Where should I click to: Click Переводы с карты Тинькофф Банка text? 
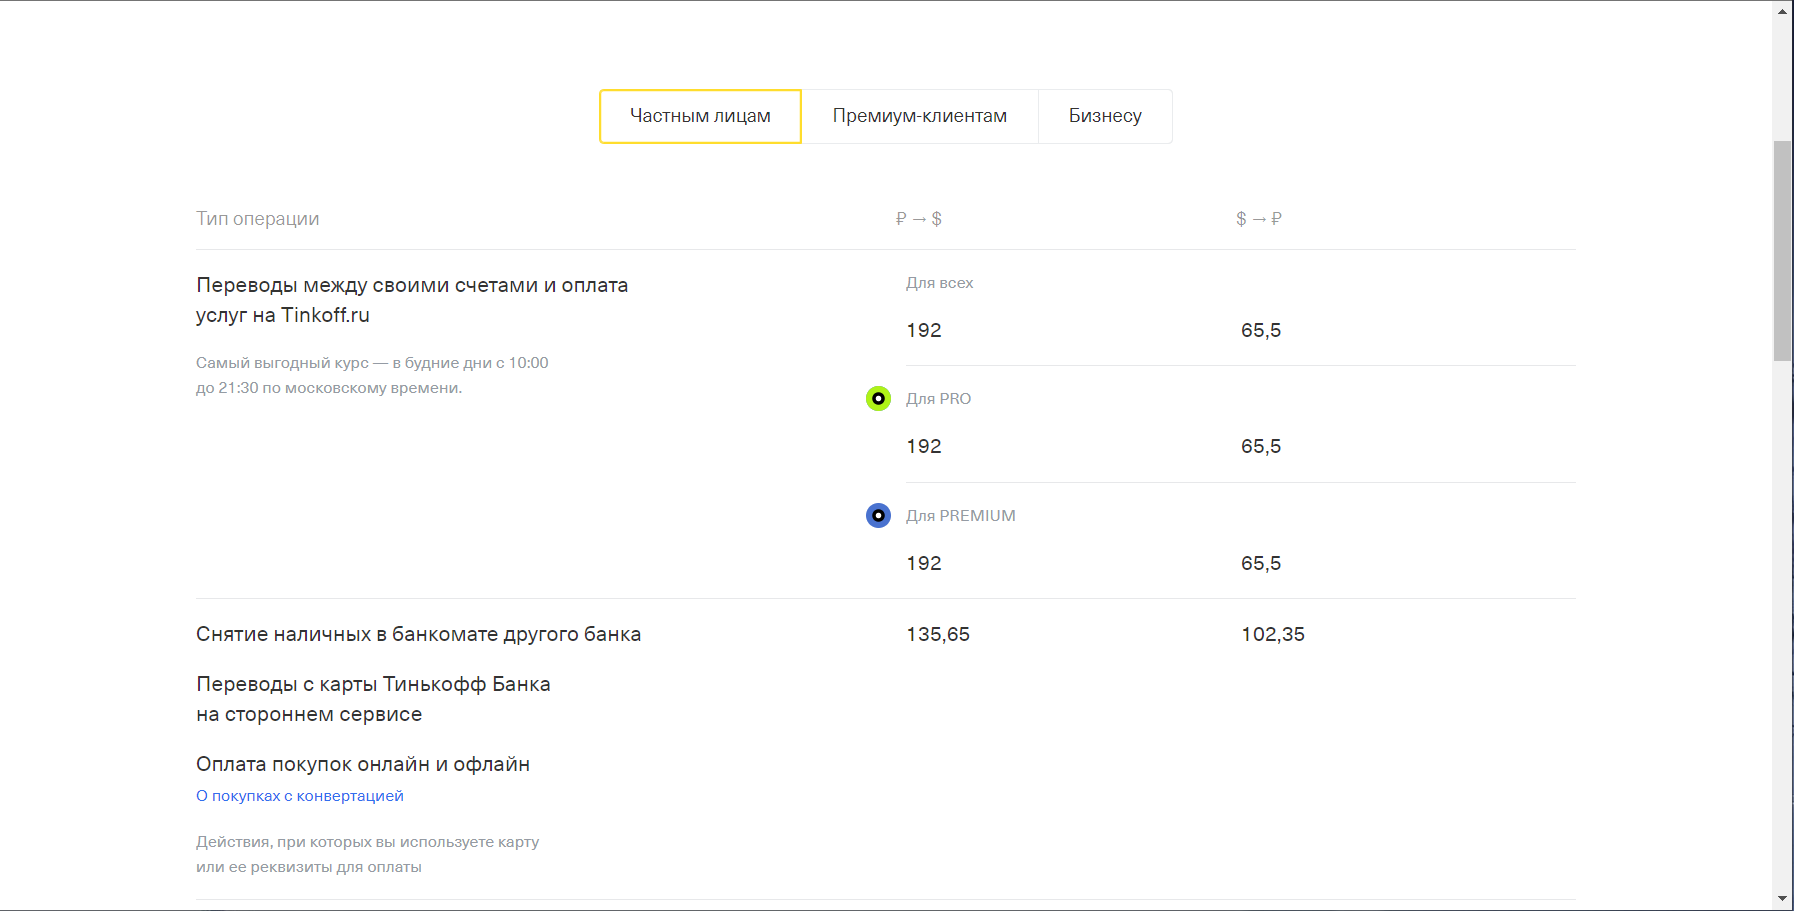tap(373, 699)
